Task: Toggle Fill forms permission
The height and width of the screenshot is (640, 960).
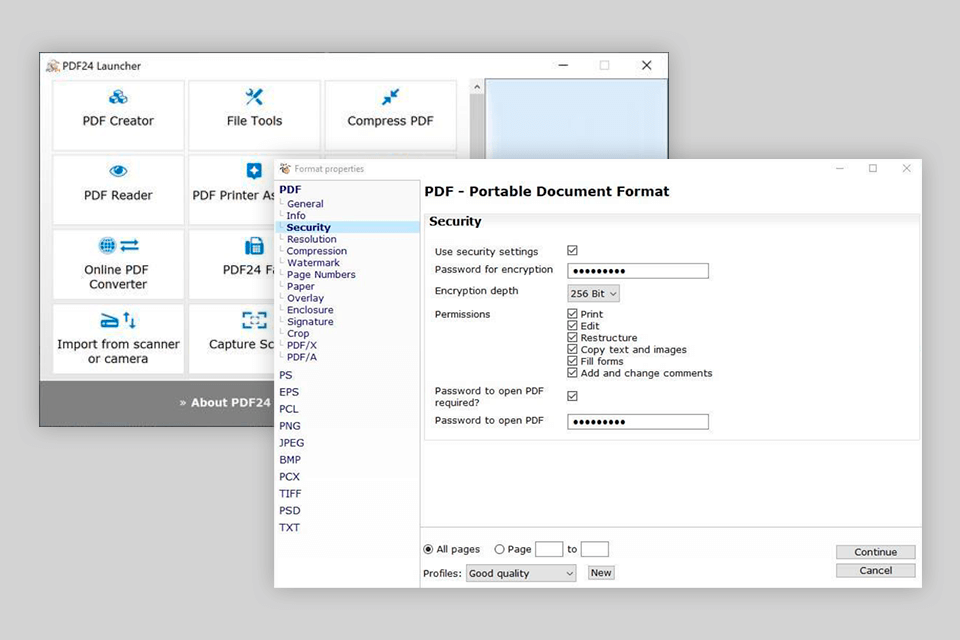Action: (572, 361)
